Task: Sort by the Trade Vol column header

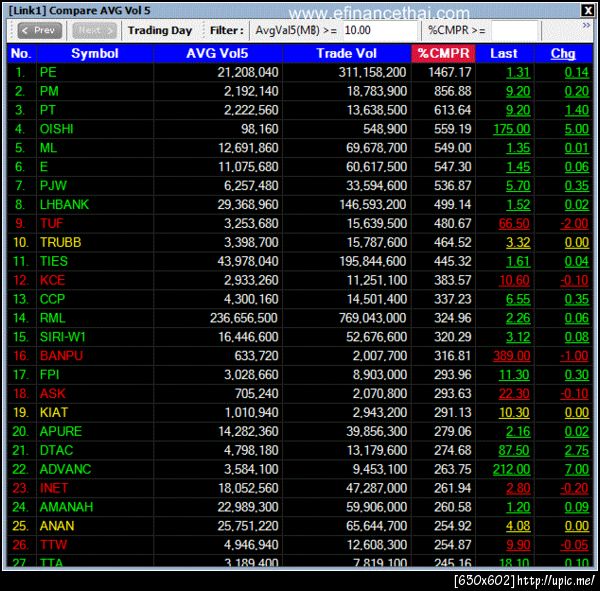Action: (x=346, y=53)
